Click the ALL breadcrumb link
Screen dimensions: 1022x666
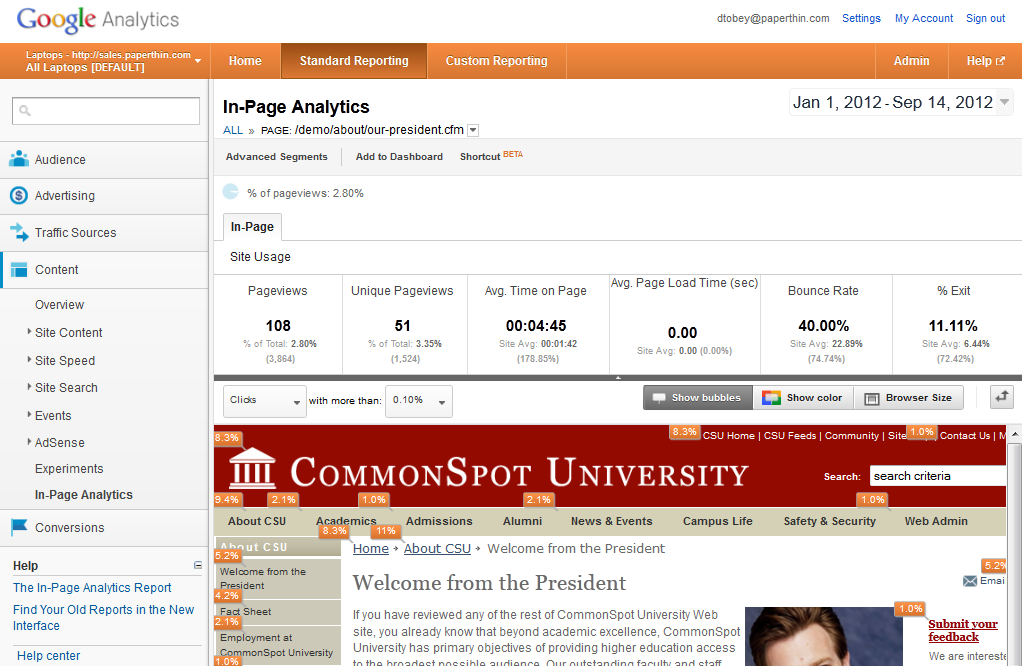tap(233, 130)
